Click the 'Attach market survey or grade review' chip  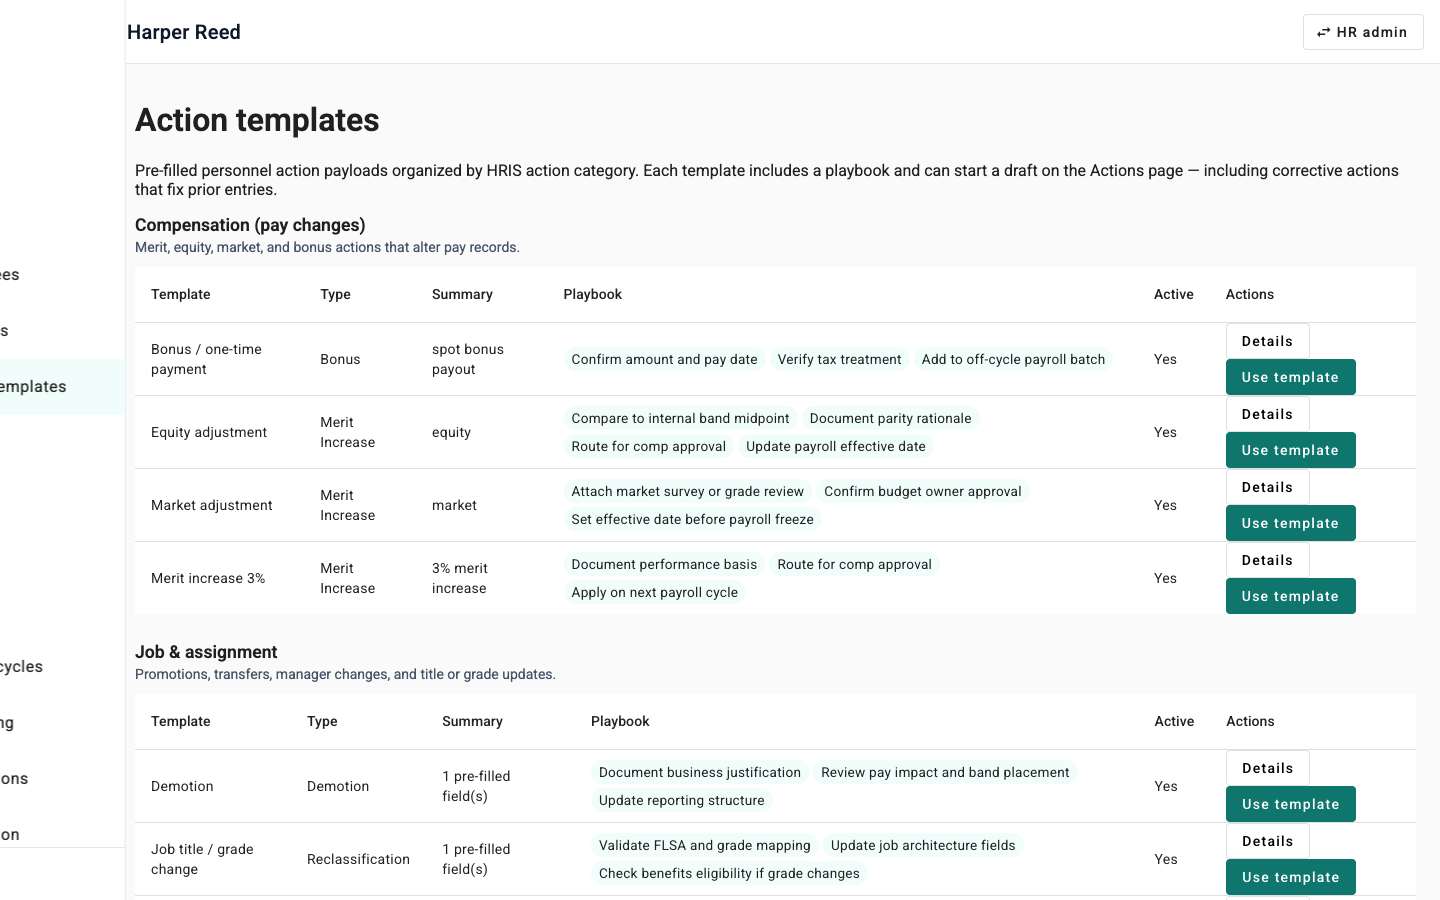(x=687, y=491)
